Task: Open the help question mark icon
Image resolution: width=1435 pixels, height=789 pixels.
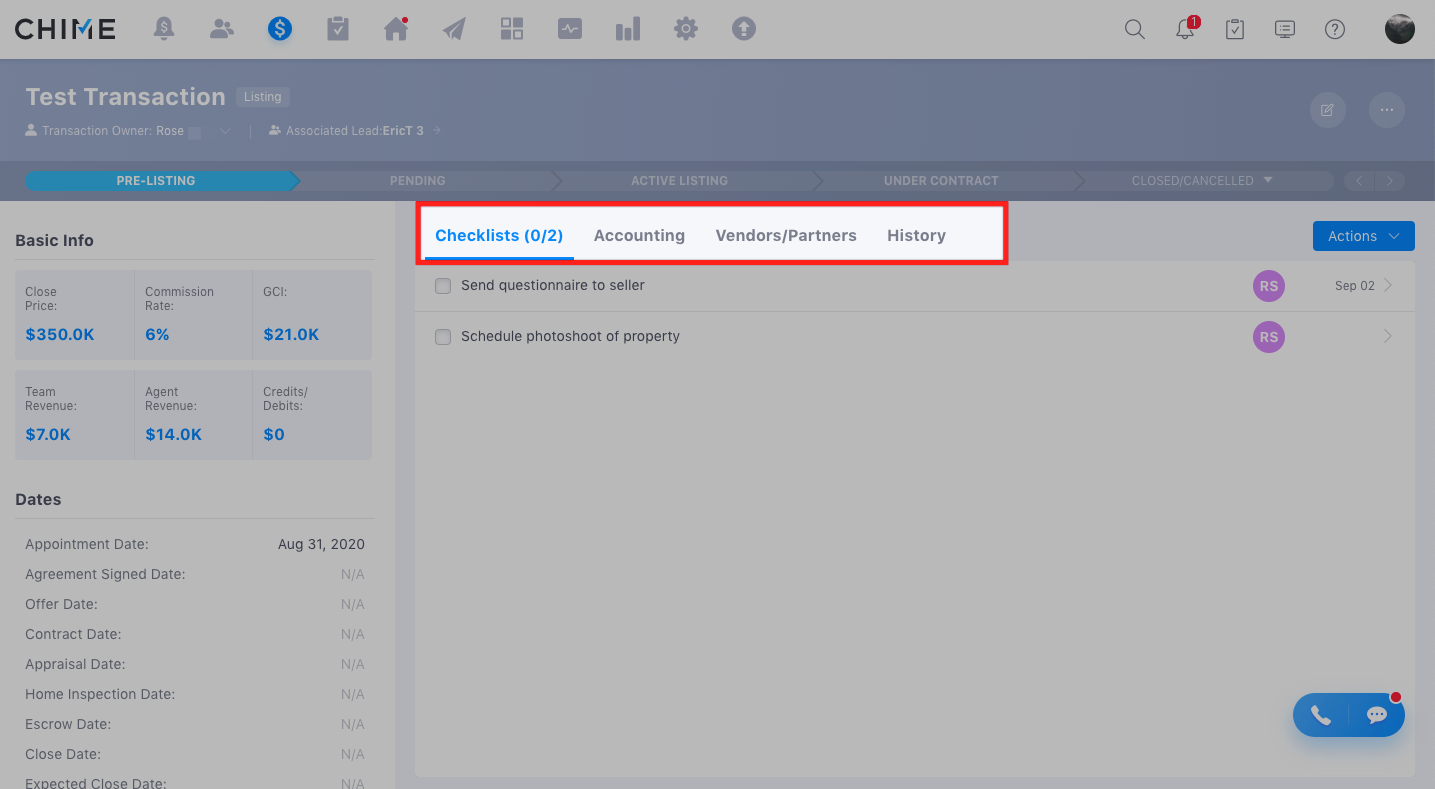Action: tap(1334, 29)
